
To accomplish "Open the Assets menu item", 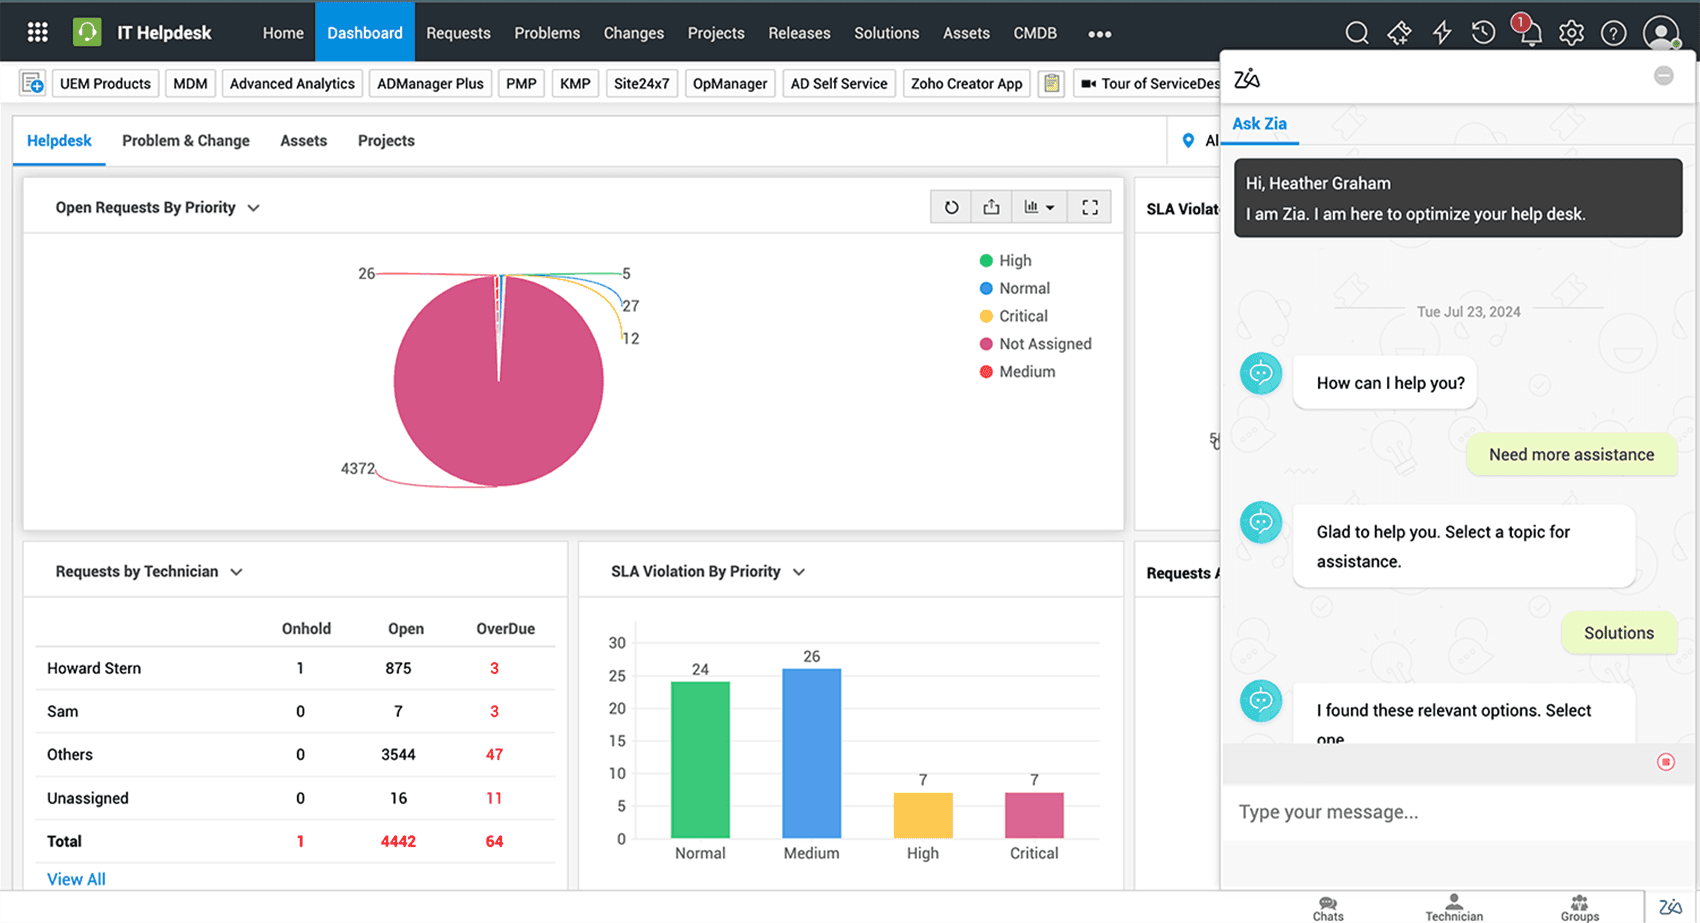I will 965,32.
